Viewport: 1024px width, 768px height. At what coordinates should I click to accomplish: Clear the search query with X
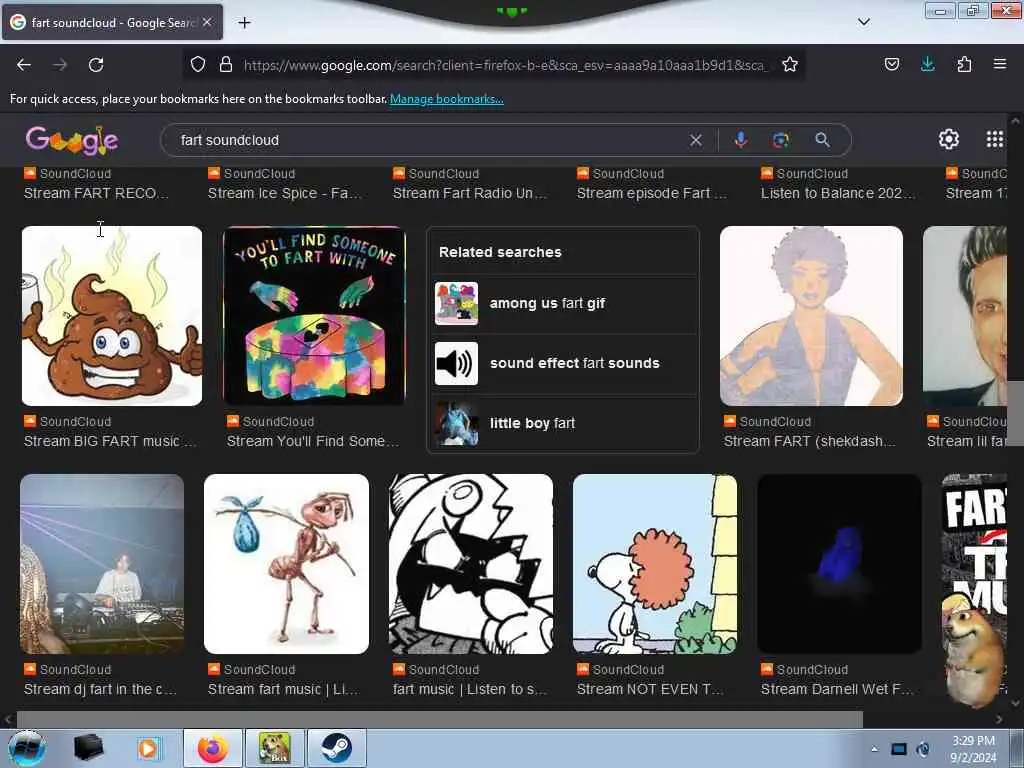pos(696,140)
